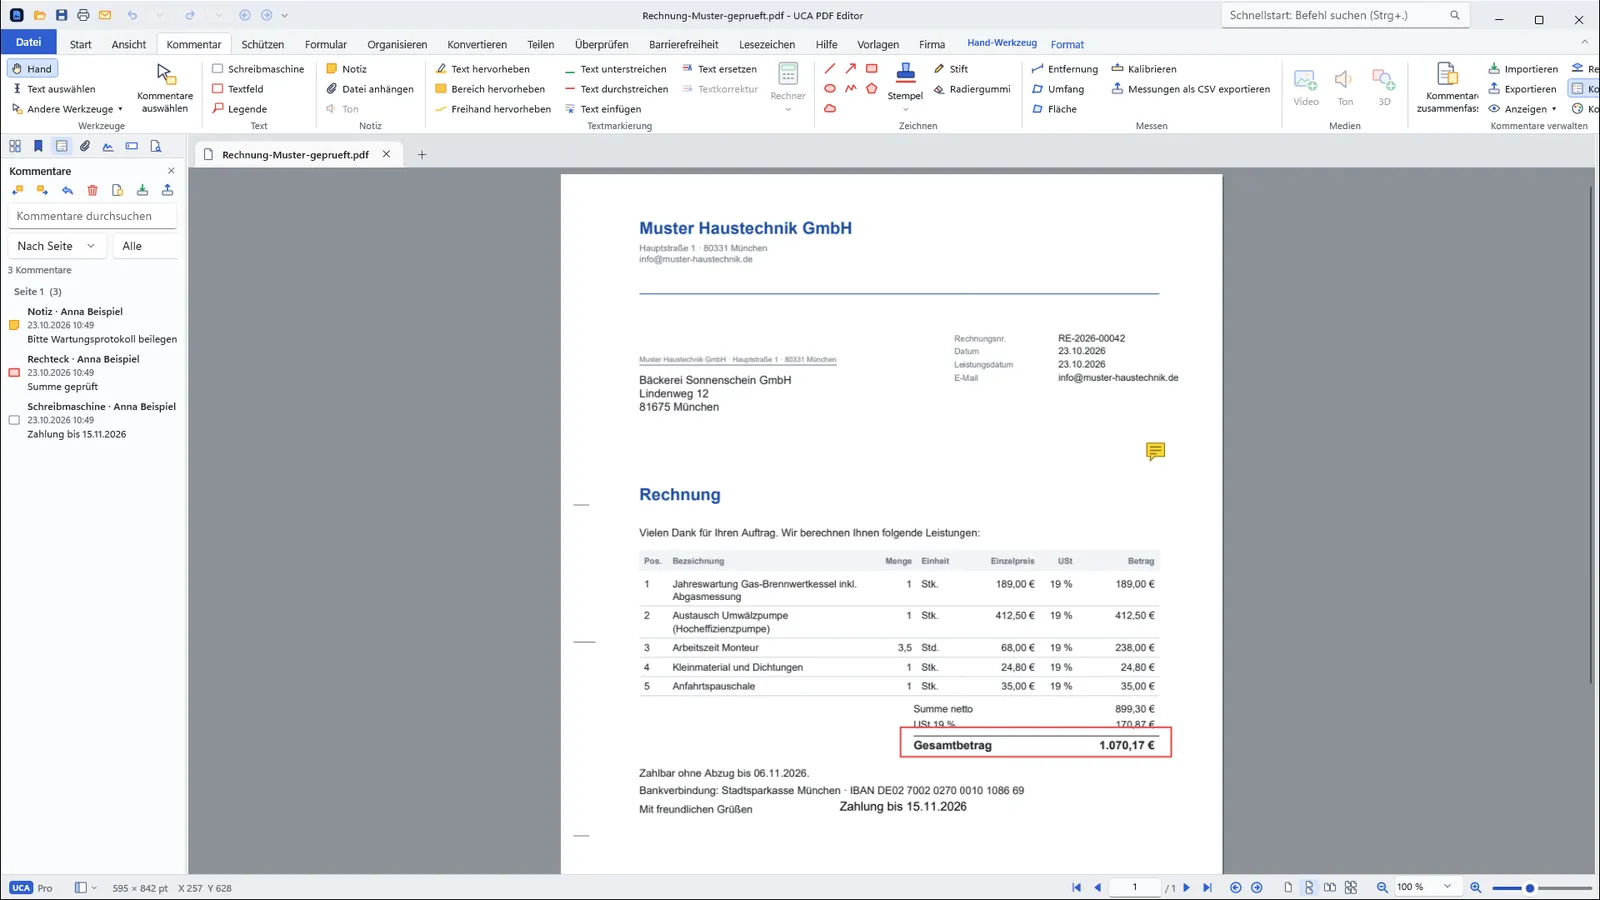The width and height of the screenshot is (1600, 900).
Task: Choose the Text ersetzen tool
Action: 720,69
